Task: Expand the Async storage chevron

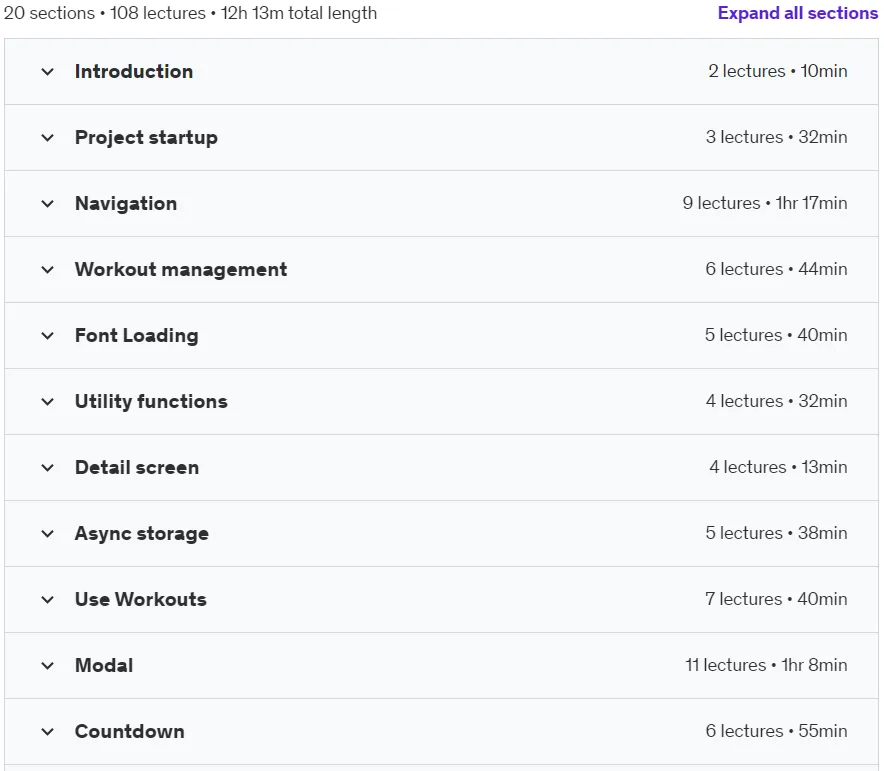Action: click(x=48, y=533)
